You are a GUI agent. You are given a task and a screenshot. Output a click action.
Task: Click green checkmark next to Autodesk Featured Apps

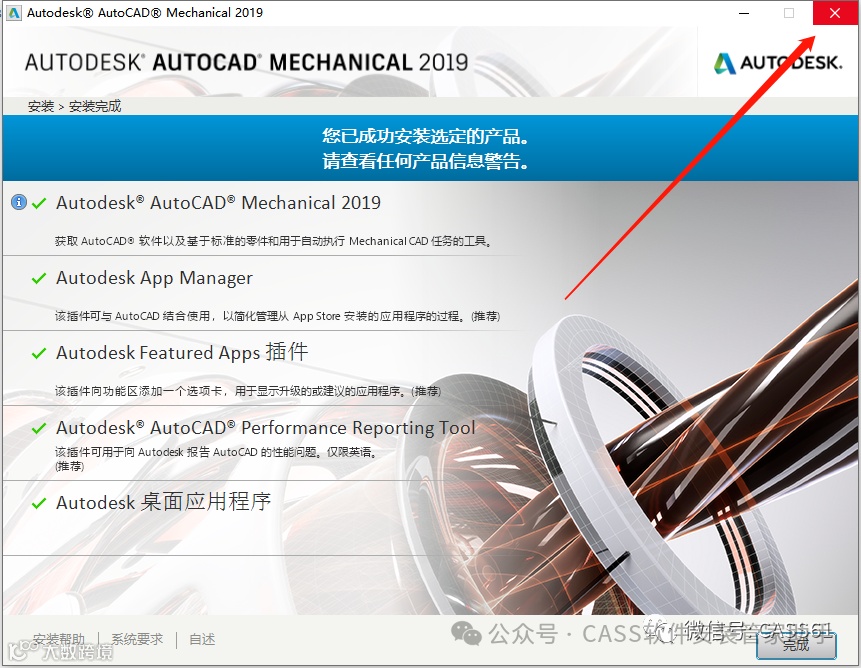click(x=39, y=353)
